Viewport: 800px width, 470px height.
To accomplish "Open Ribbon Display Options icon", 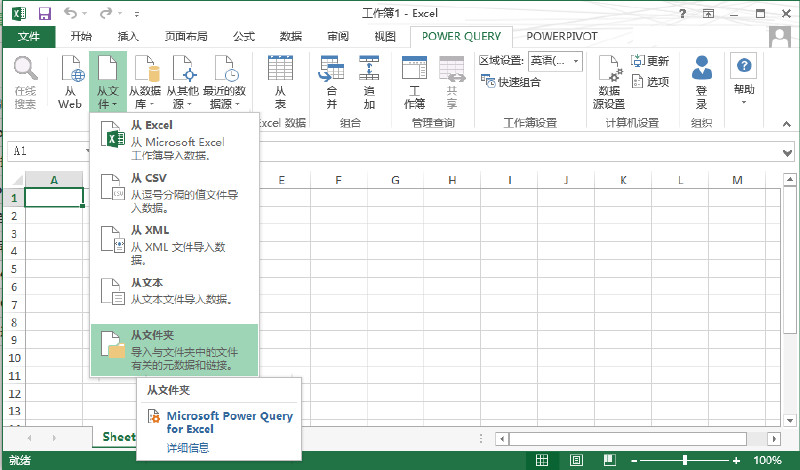I will click(x=708, y=14).
